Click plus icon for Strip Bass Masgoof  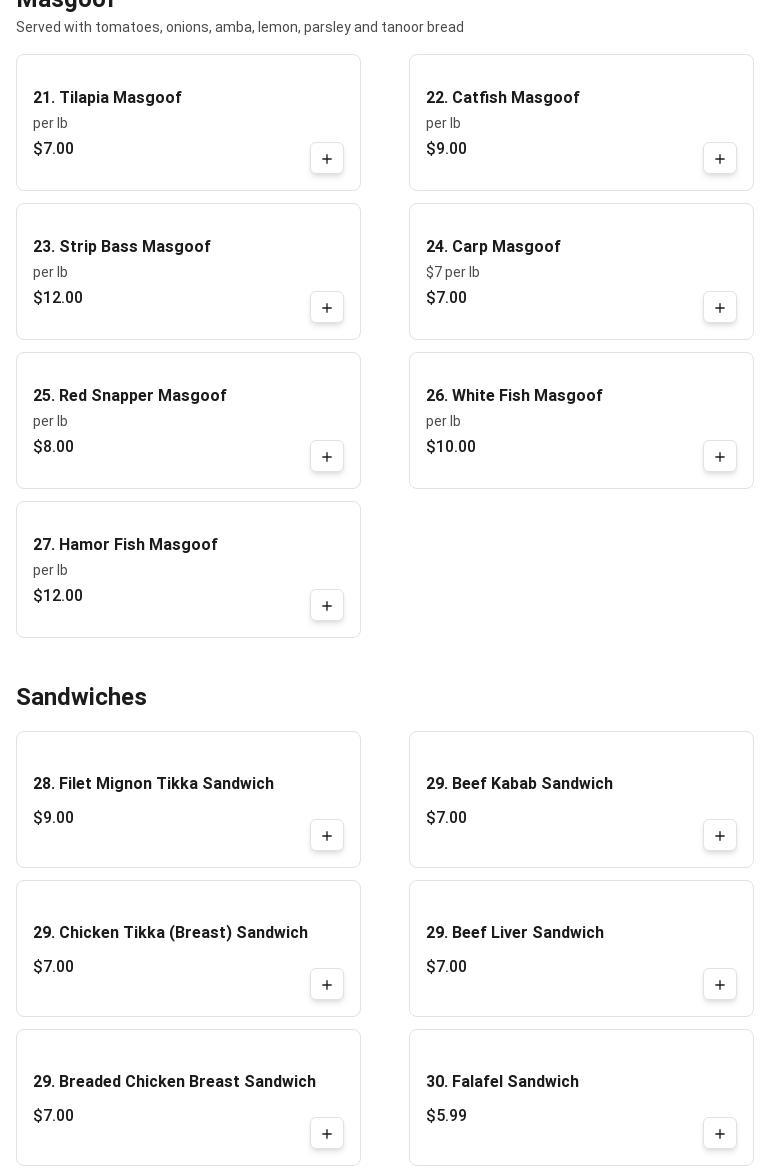pos(327,308)
